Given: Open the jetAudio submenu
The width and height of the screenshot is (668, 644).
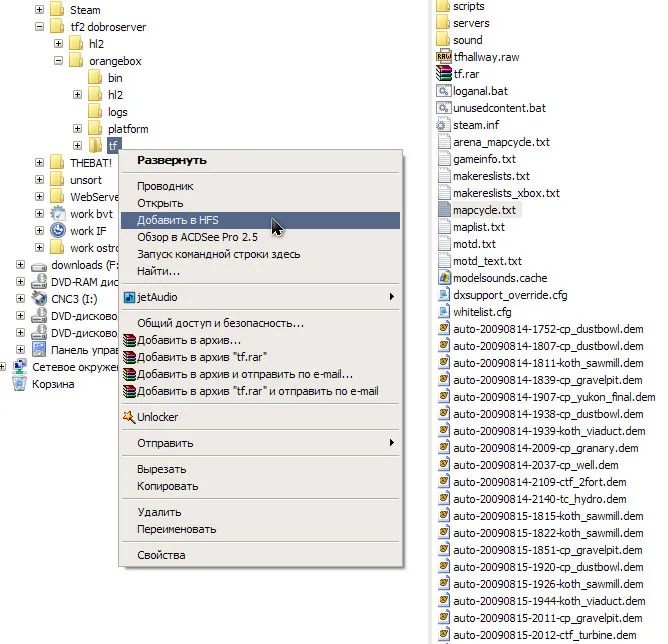Looking at the screenshot, I should (260, 297).
